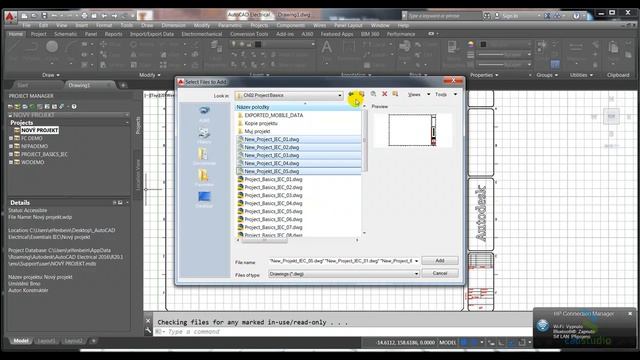
Task: Select the History place icon in the dialog sidebar
Action: click(x=204, y=135)
